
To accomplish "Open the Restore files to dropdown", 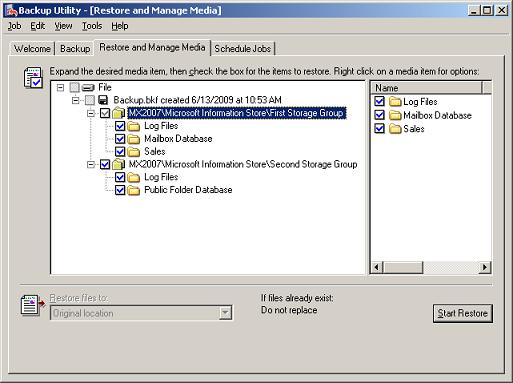I will (225, 313).
